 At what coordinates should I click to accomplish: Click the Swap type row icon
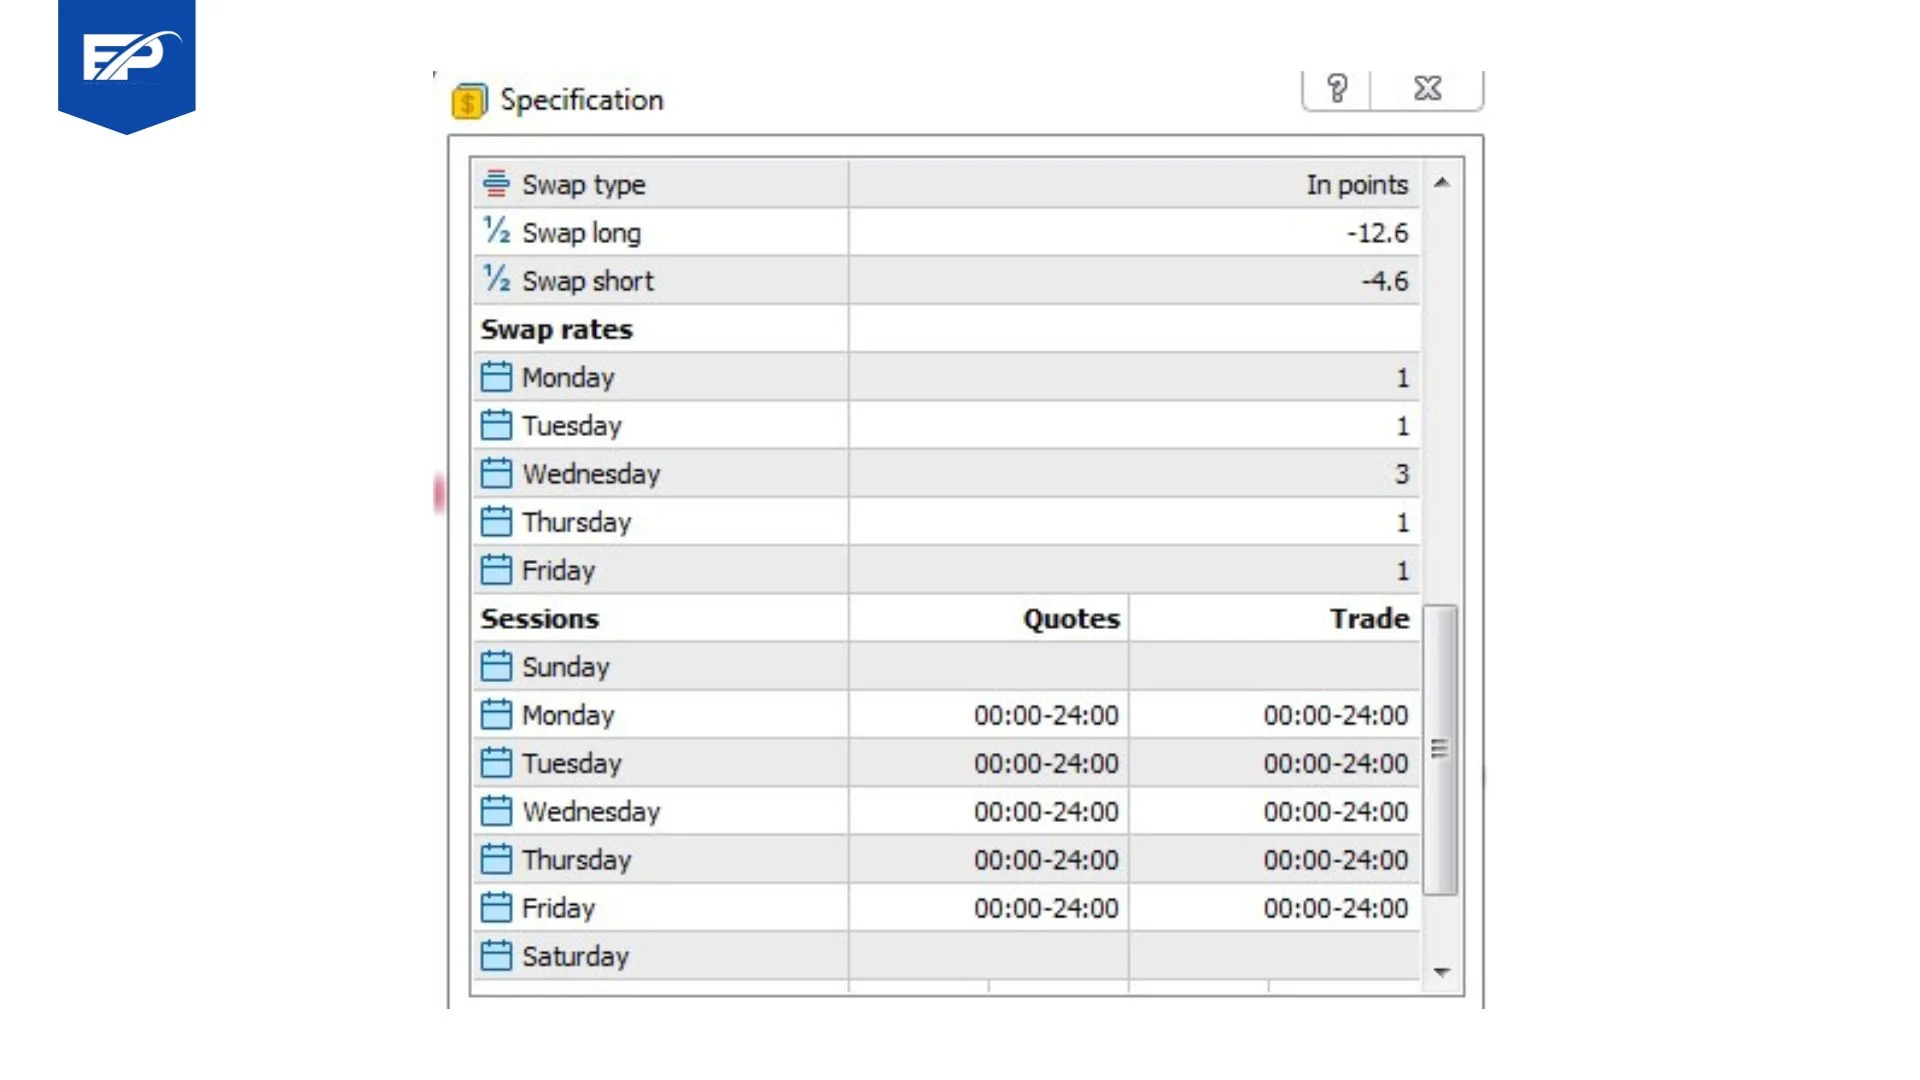tap(496, 183)
